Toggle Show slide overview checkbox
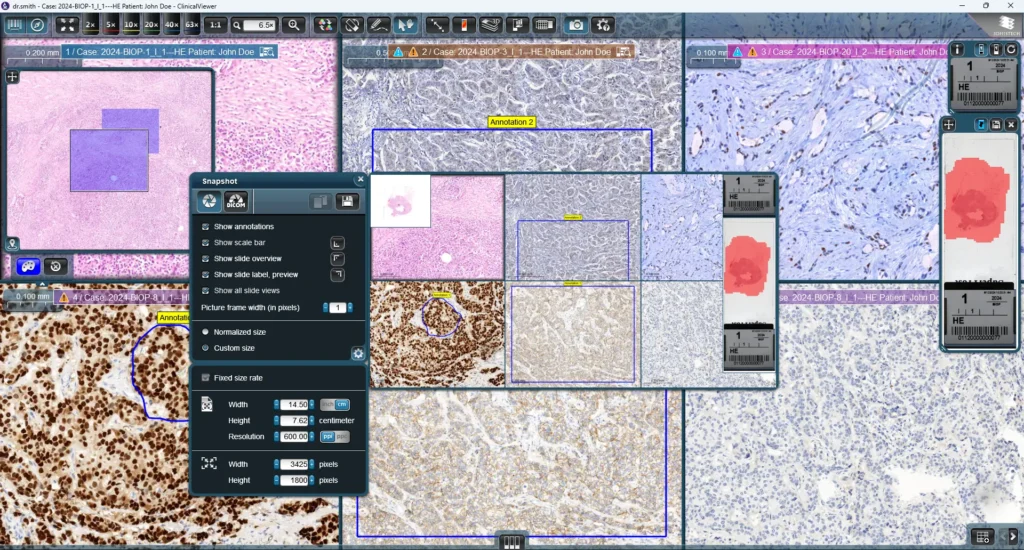 pos(206,259)
